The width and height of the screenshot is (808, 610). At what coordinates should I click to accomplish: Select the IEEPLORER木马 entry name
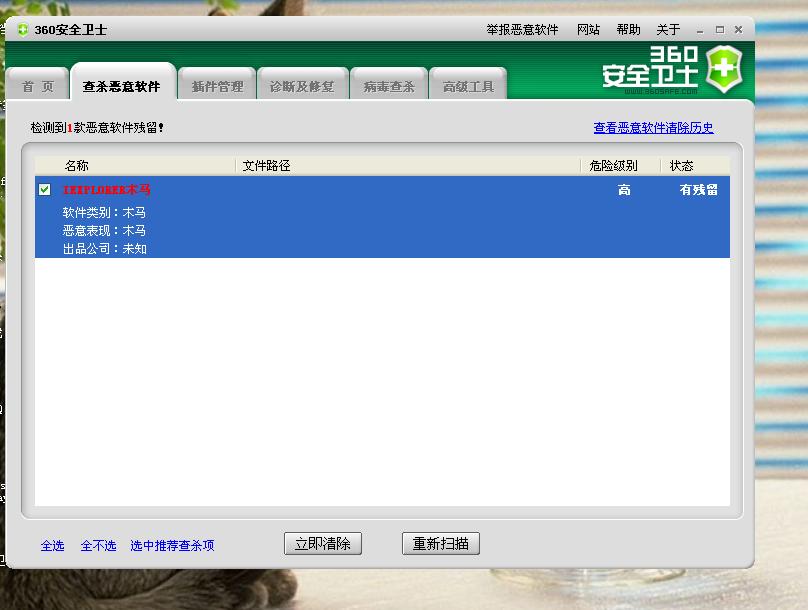[107, 190]
